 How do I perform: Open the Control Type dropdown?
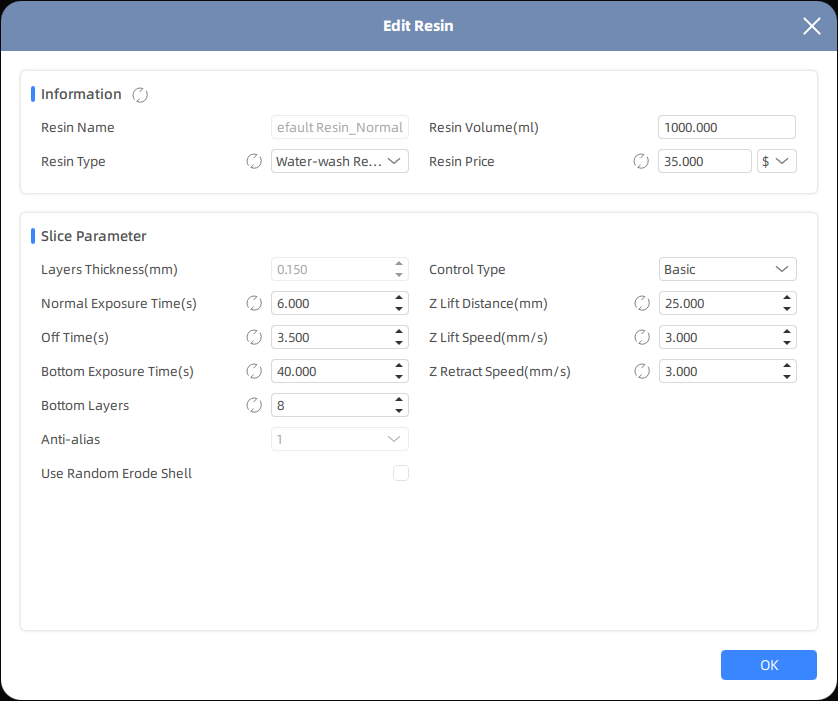727,269
